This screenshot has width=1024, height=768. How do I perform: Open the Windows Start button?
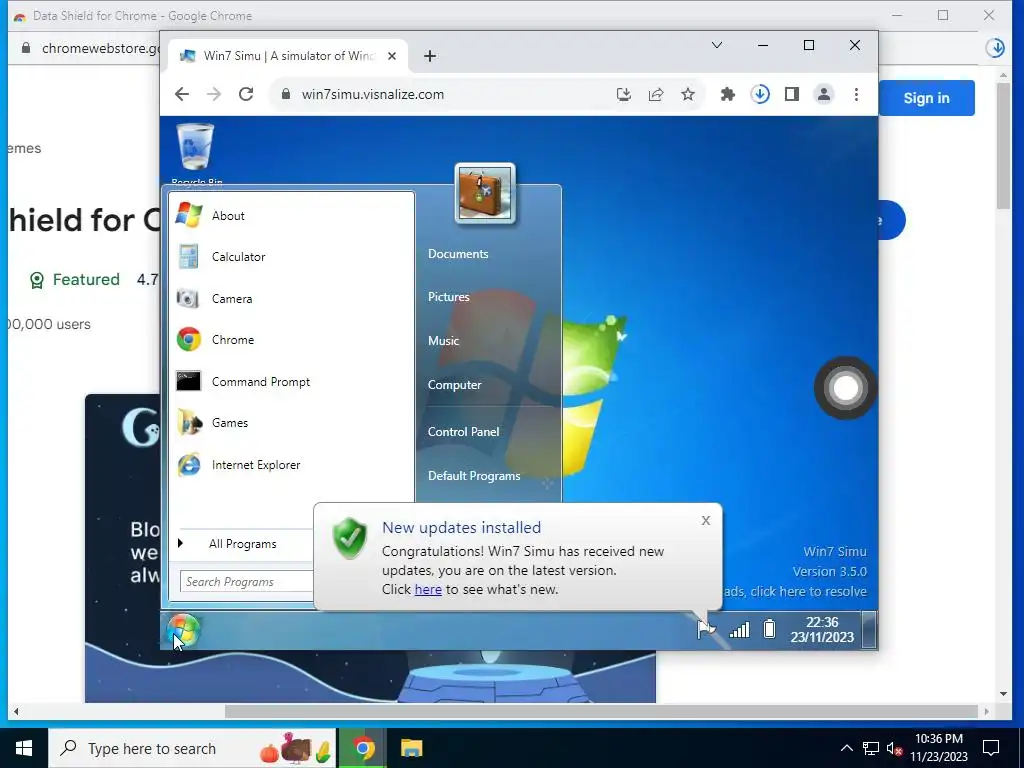pyautogui.click(x=24, y=748)
